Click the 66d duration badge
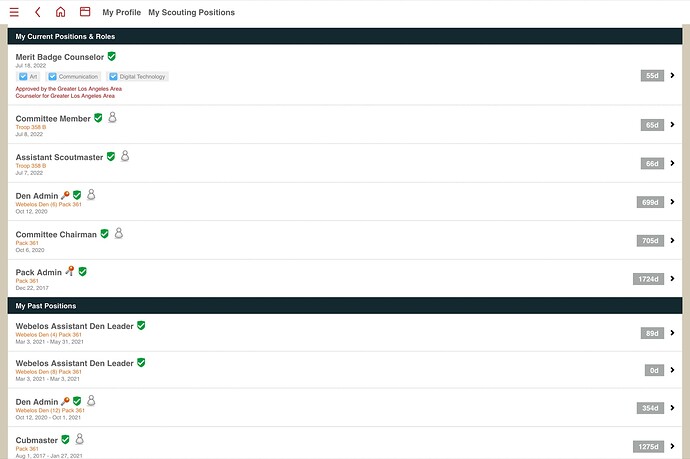This screenshot has width=690, height=459. (x=652, y=164)
